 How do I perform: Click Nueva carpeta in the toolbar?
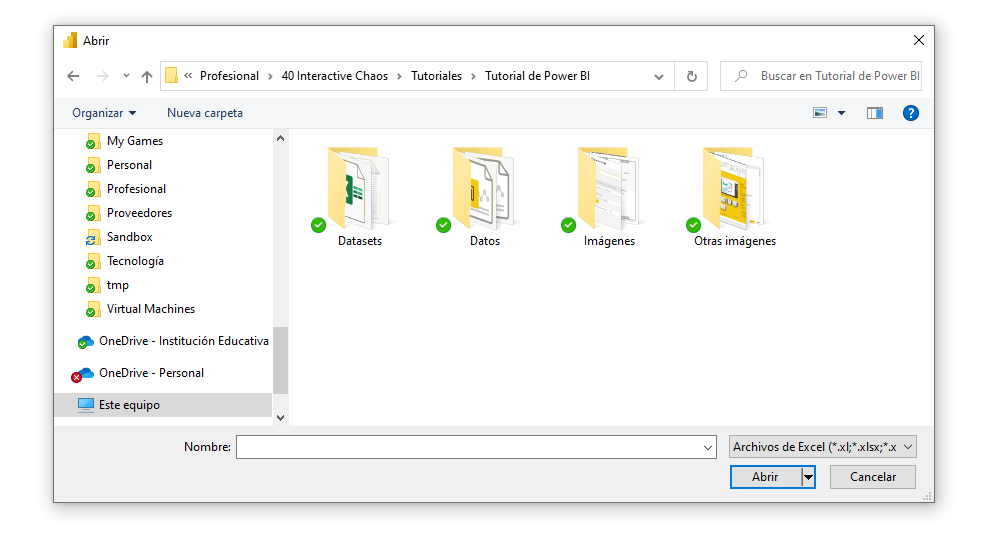click(205, 113)
